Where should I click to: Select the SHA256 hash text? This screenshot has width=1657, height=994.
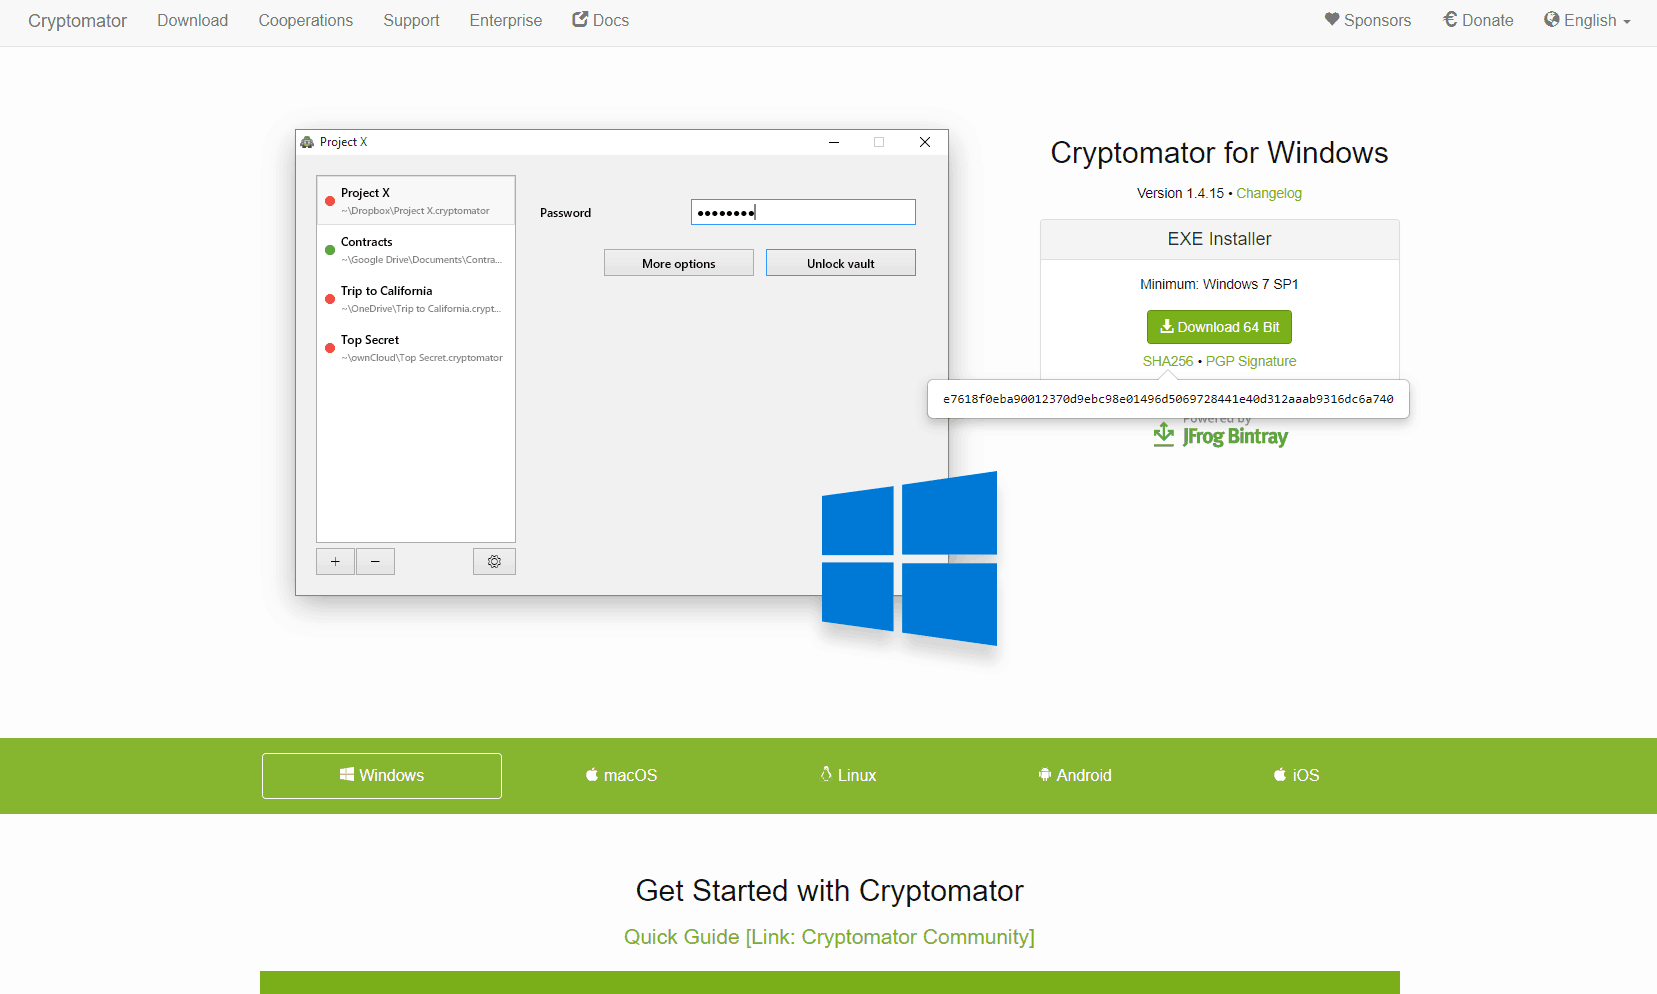click(1168, 399)
